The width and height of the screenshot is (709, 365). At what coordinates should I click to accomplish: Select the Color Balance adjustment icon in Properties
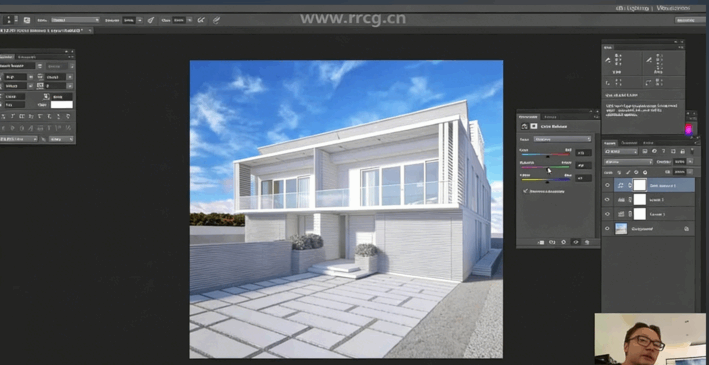(x=525, y=126)
